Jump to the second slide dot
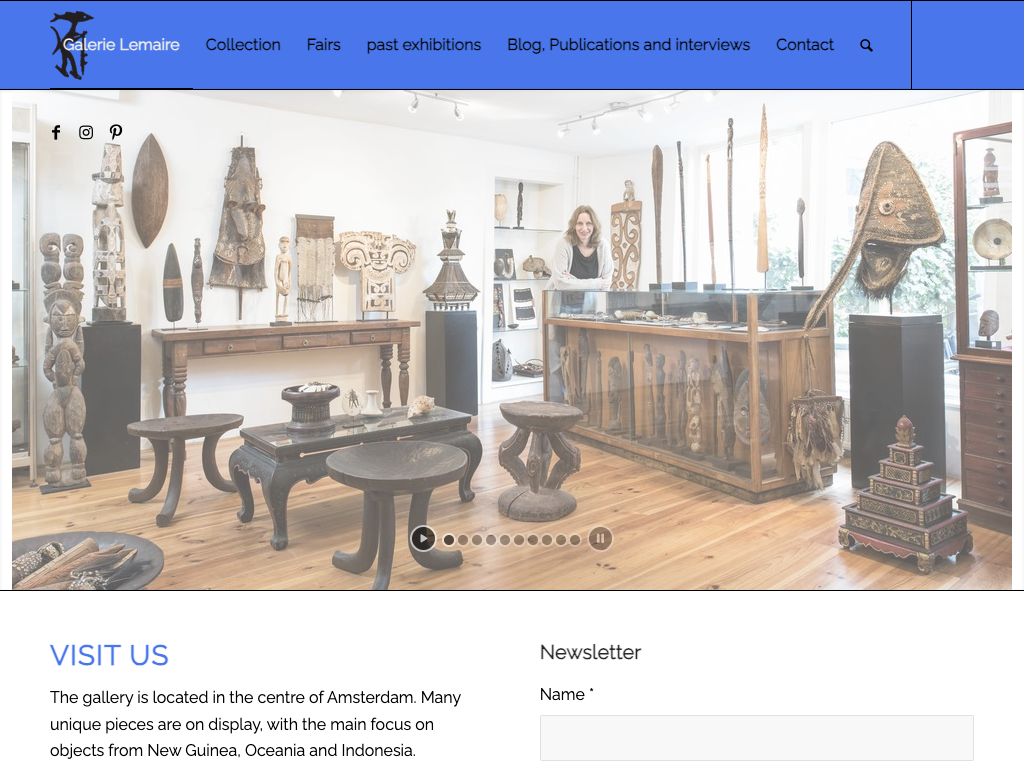 click(463, 540)
